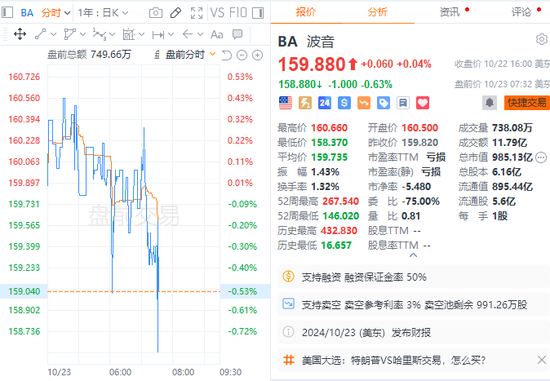Viewport: 550px width, 381px height.
Task: Switch to the 报价 tab
Action: (x=306, y=12)
